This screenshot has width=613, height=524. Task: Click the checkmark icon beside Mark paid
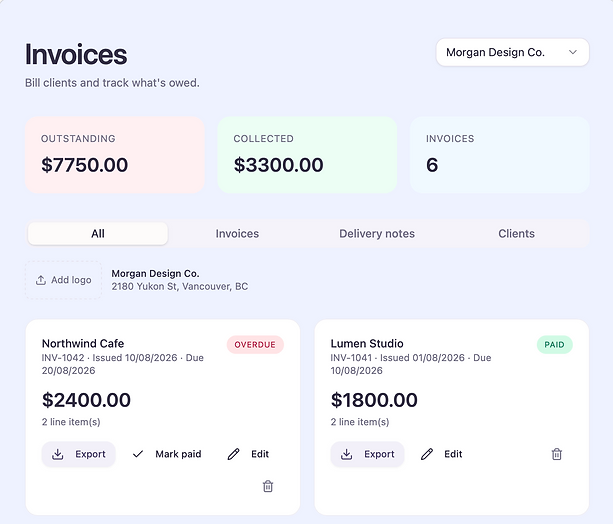click(x=138, y=454)
